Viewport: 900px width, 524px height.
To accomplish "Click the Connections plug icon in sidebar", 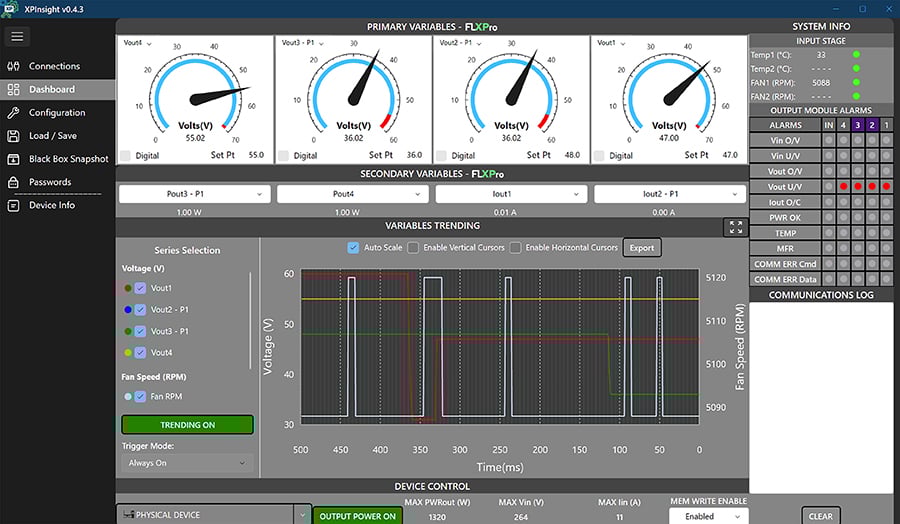I will [13, 66].
